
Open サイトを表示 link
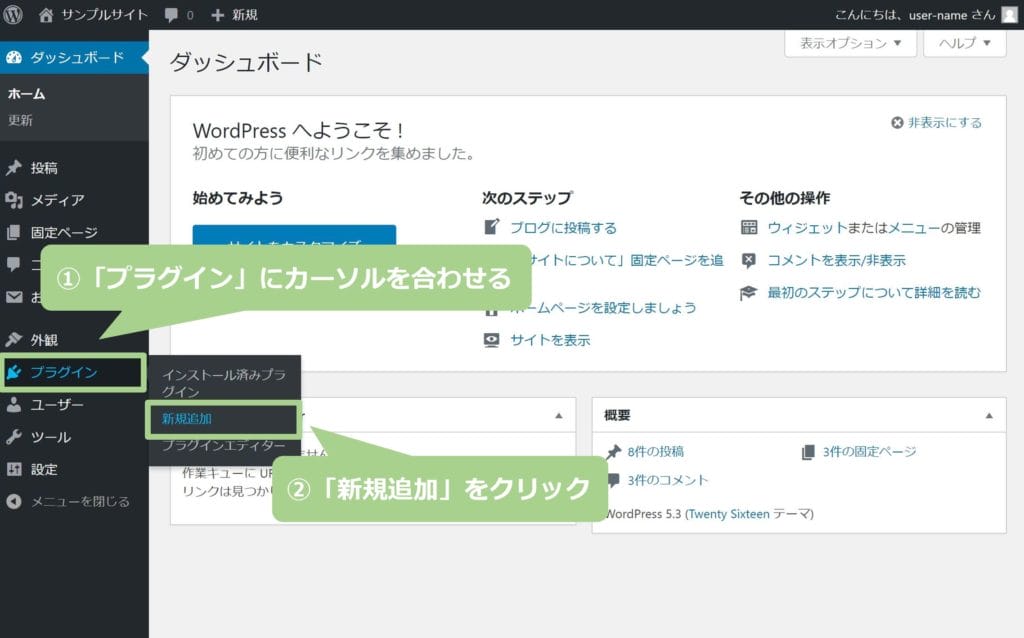click(x=550, y=340)
